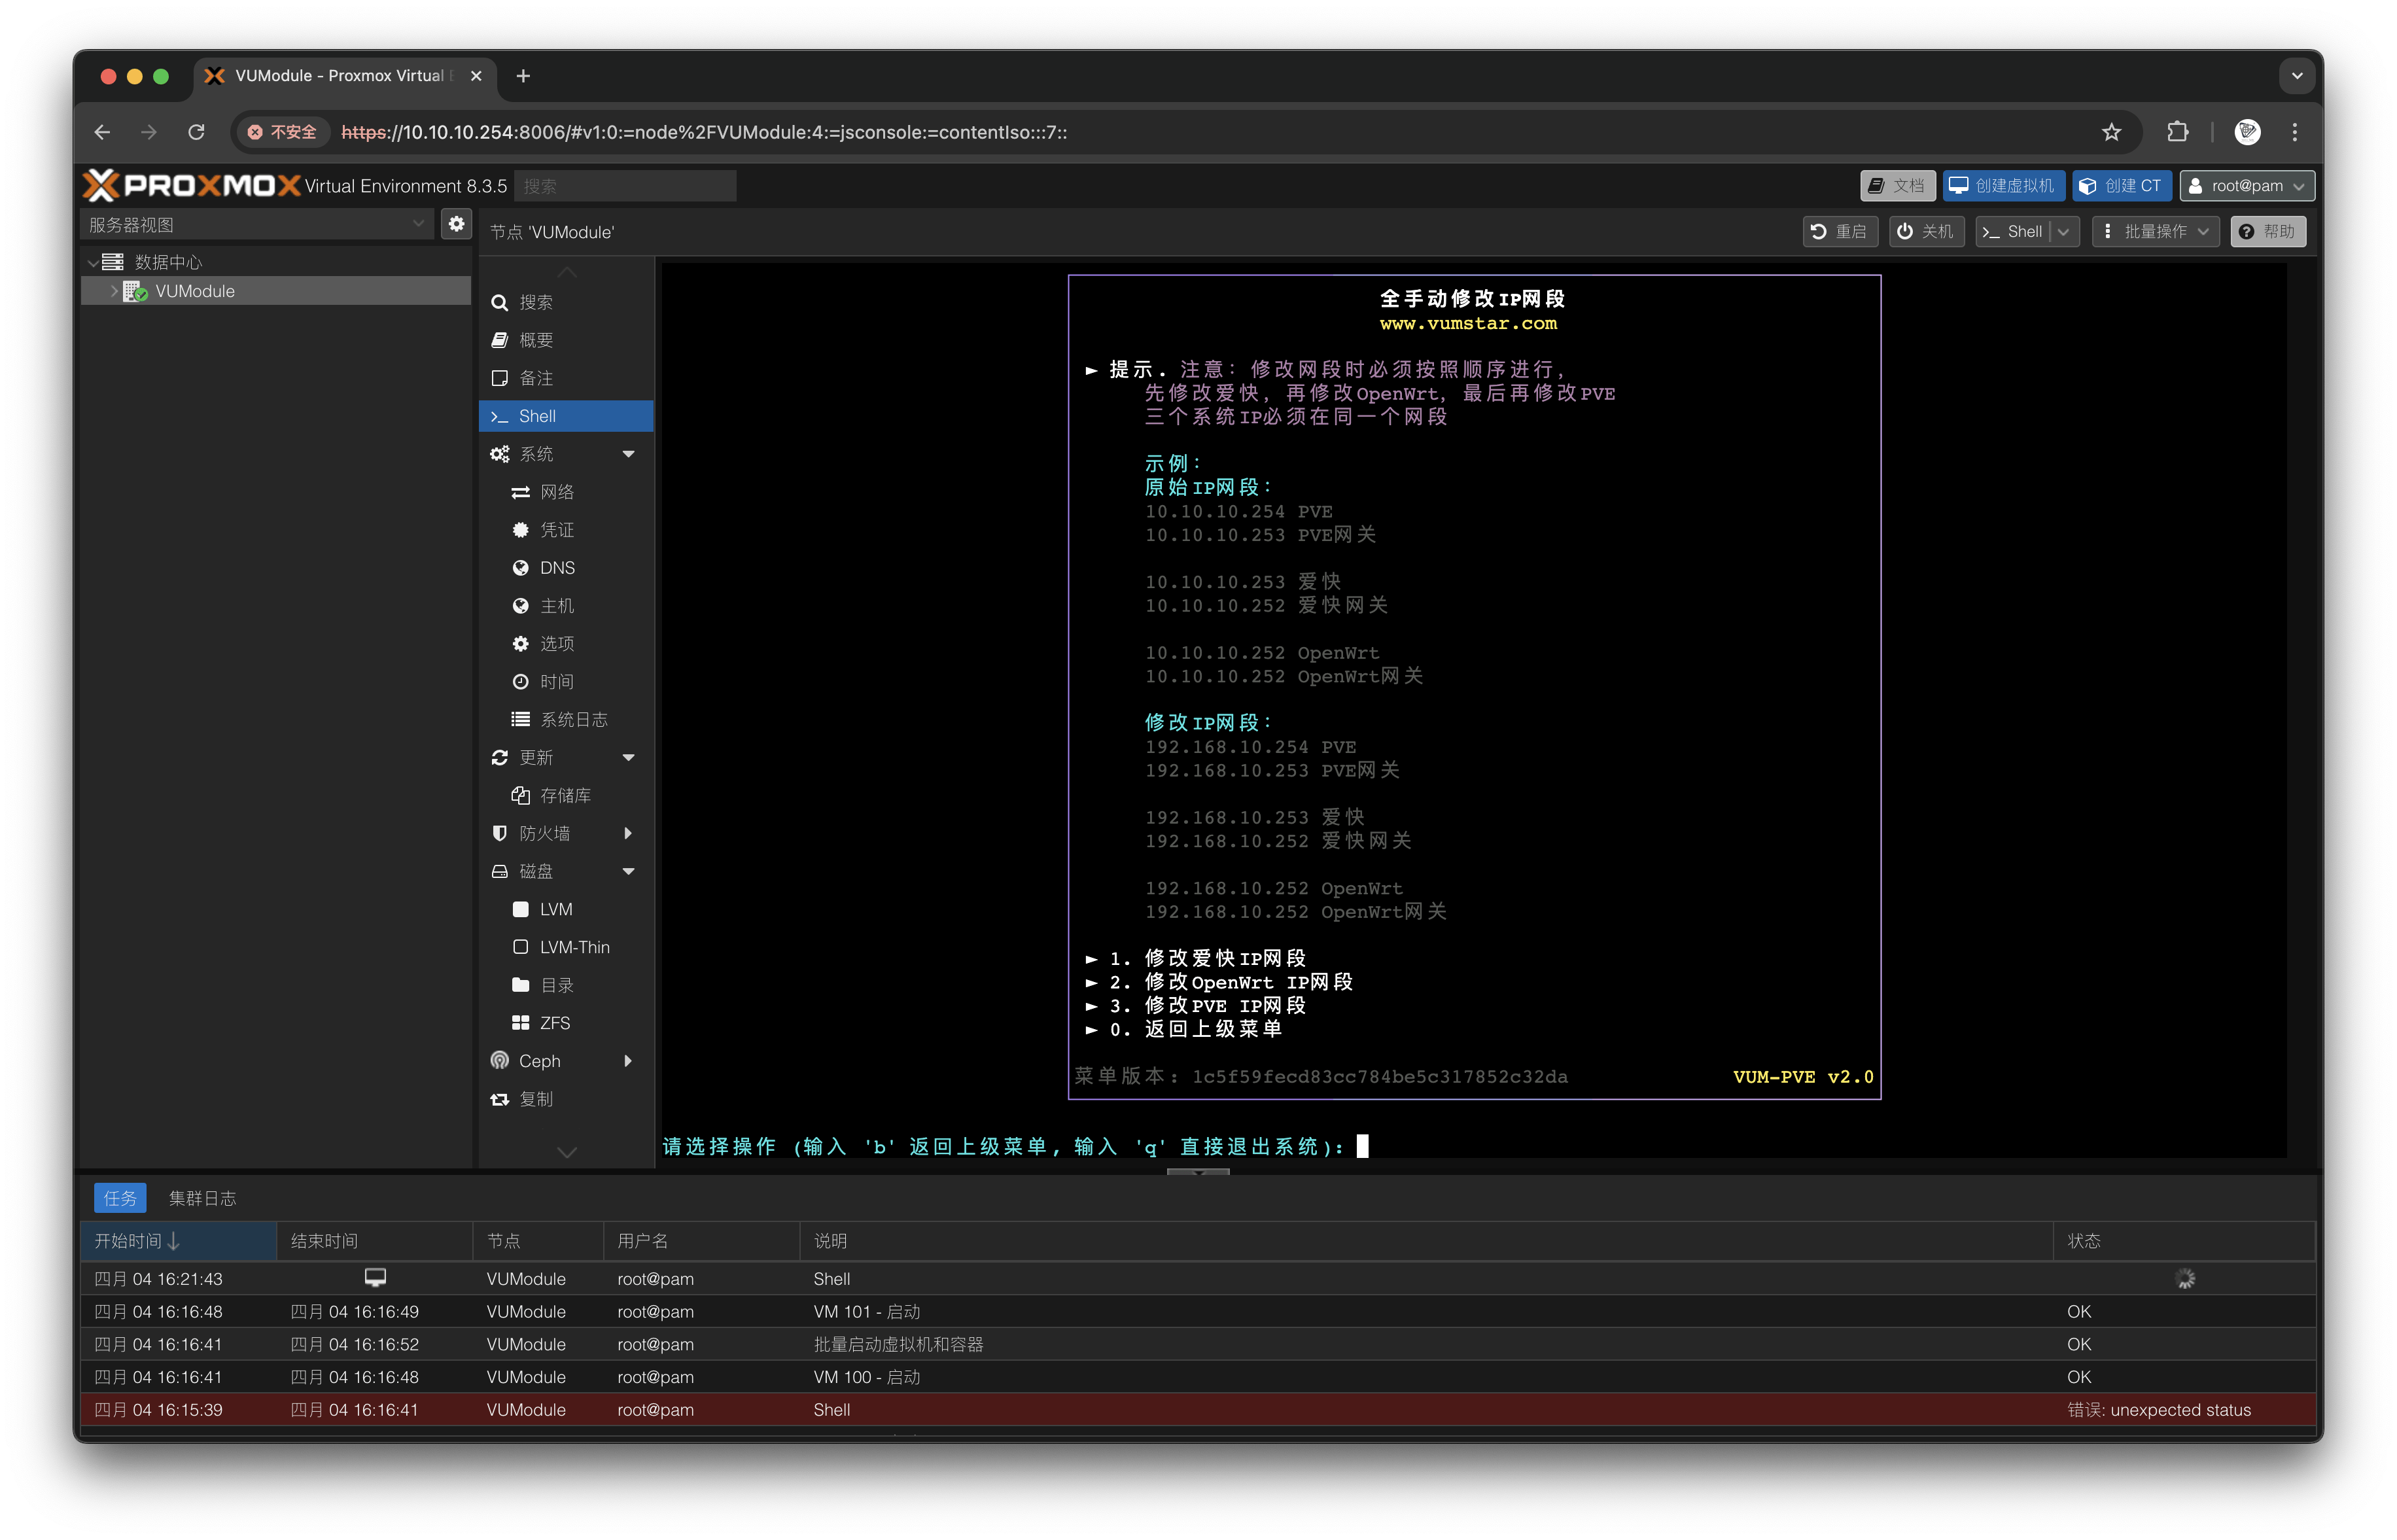Open the 防火墙 firewall section
The image size is (2397, 1540).
tap(545, 833)
